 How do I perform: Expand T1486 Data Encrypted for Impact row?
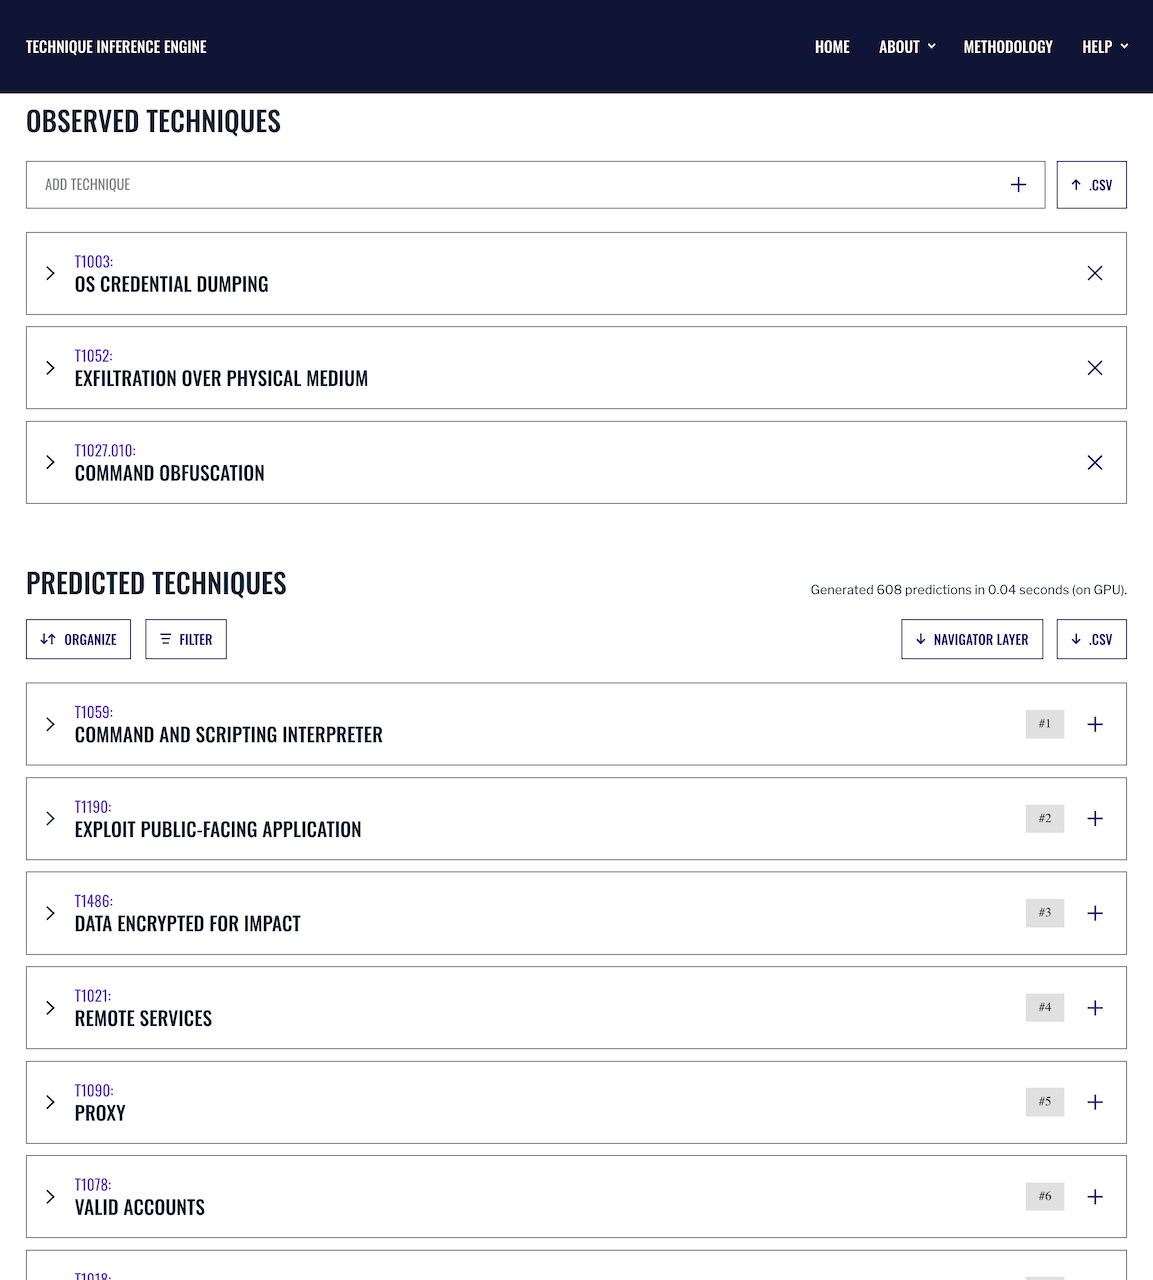pyautogui.click(x=50, y=913)
